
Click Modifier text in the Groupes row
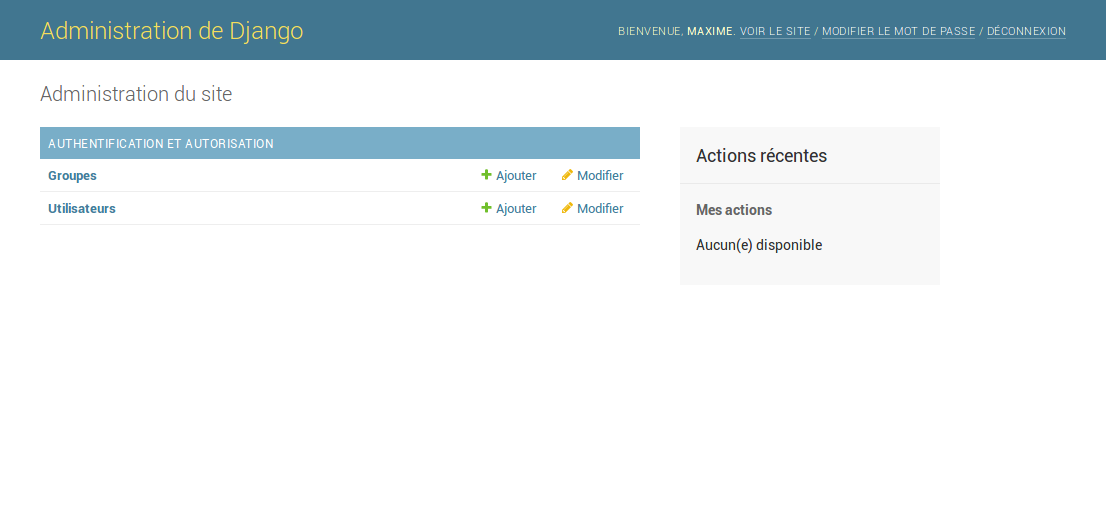pos(600,176)
